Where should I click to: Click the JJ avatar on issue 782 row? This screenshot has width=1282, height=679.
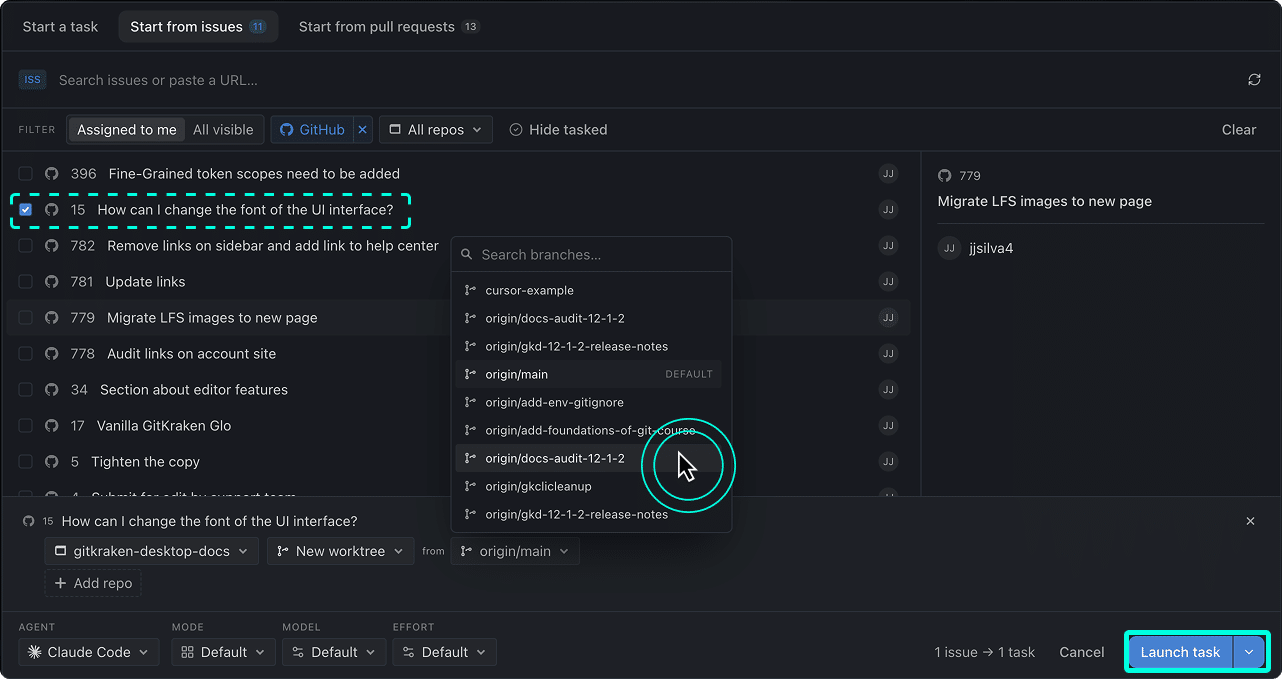888,246
